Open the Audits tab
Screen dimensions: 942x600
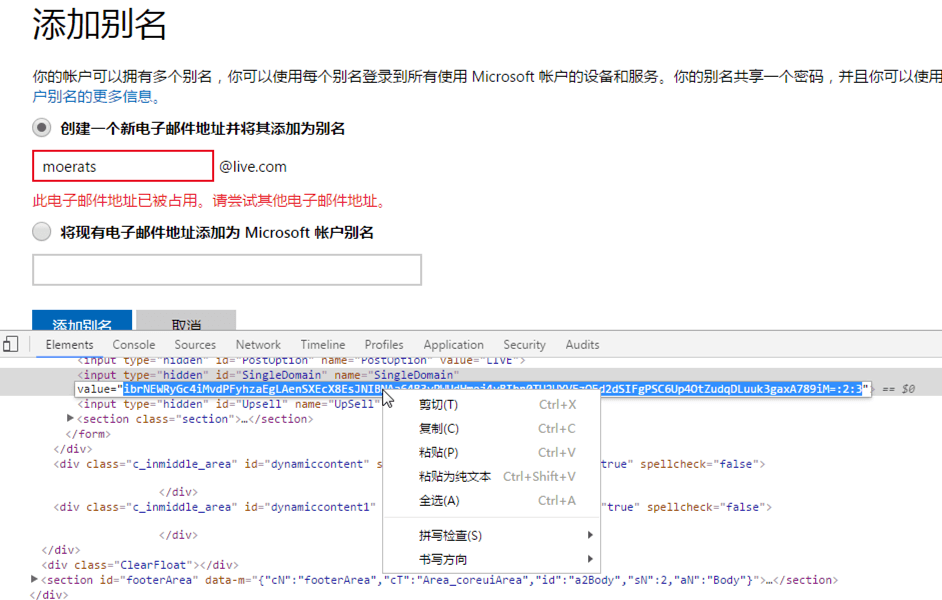click(582, 345)
